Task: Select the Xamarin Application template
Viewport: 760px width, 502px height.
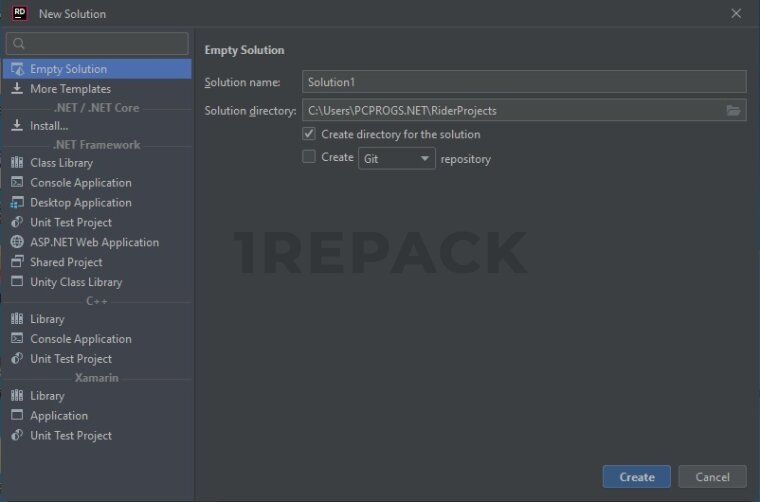Action: click(x=59, y=416)
